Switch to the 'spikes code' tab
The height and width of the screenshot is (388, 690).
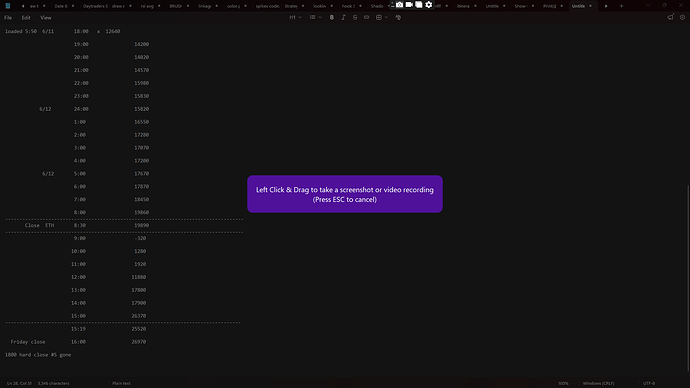tap(268, 6)
